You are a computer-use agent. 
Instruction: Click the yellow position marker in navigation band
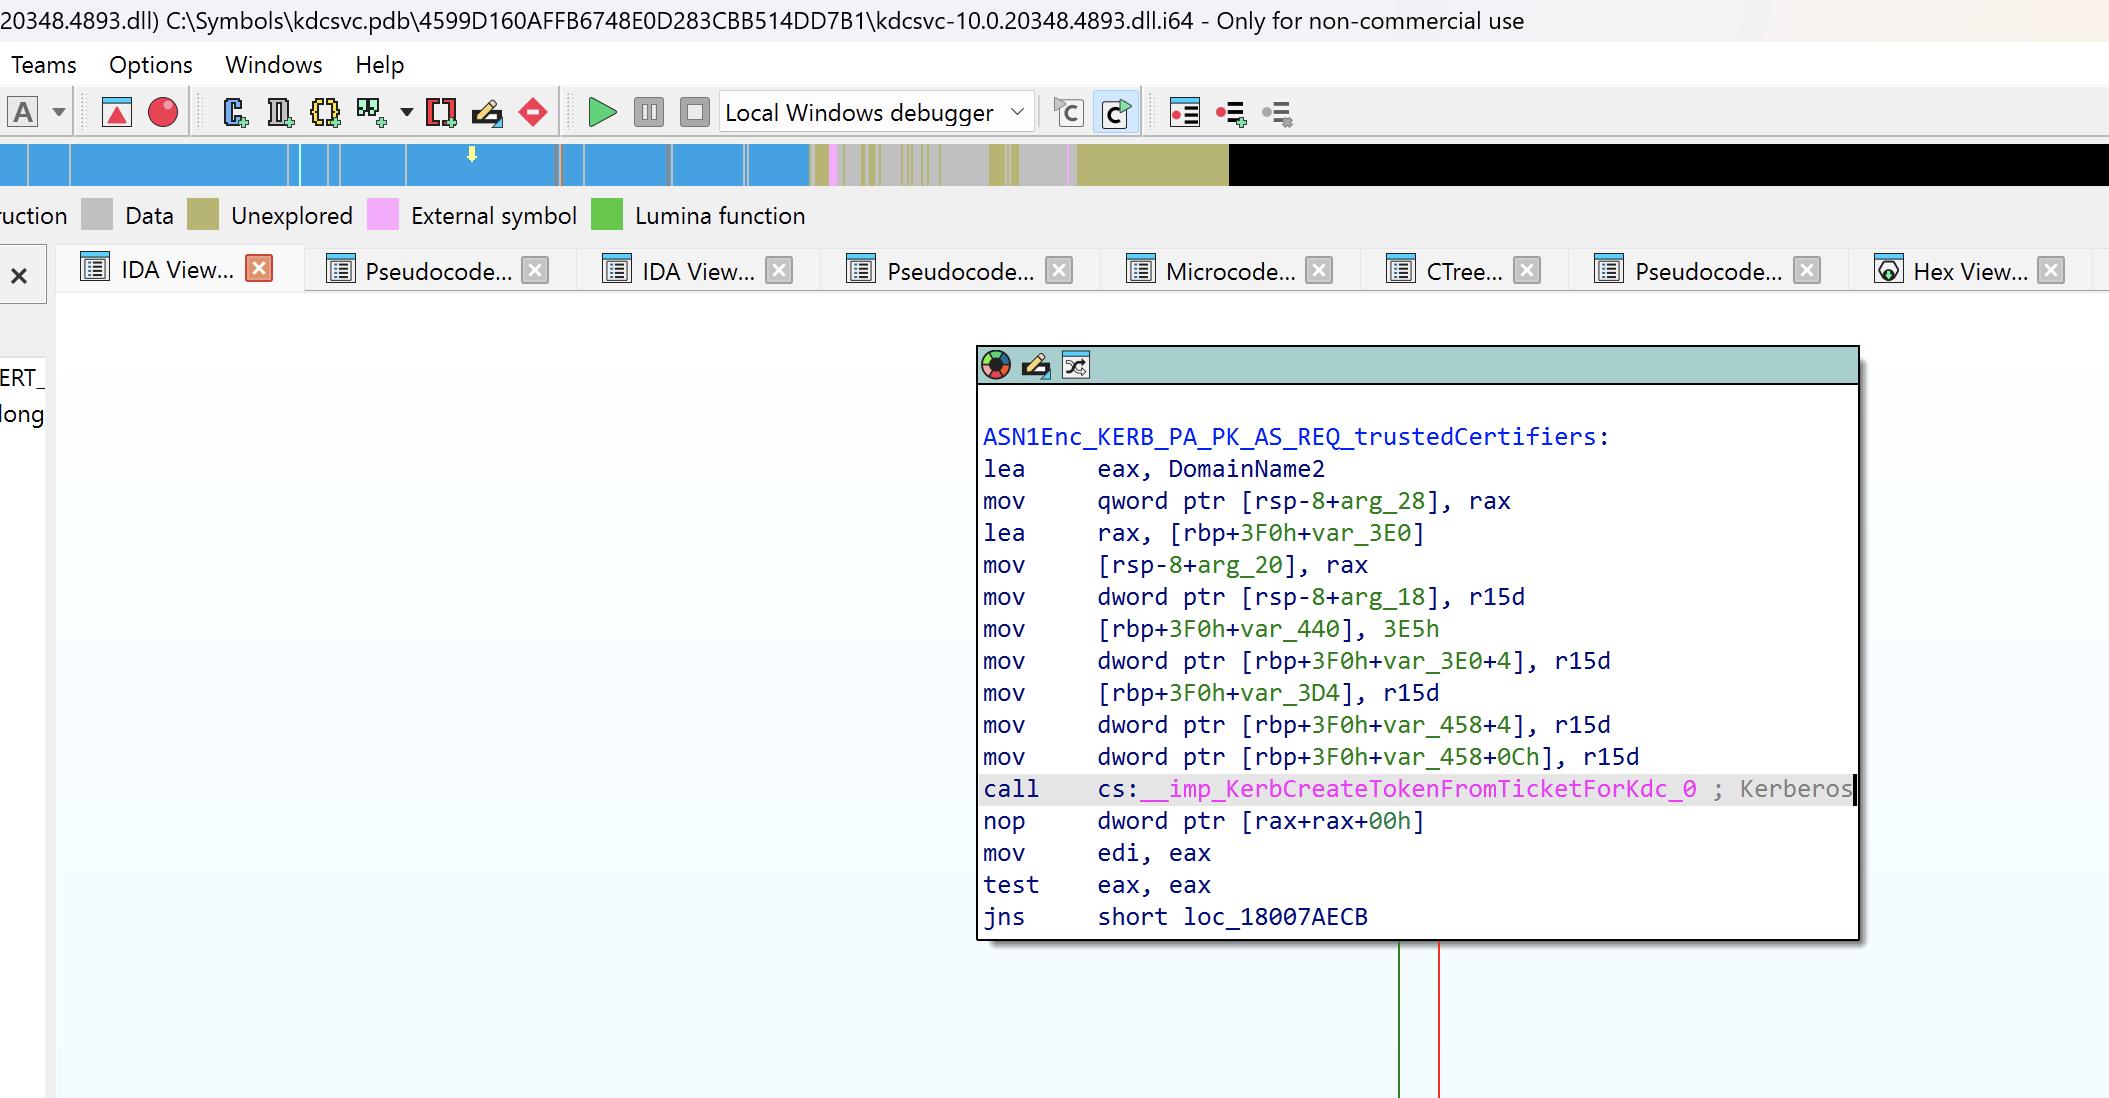click(x=472, y=154)
